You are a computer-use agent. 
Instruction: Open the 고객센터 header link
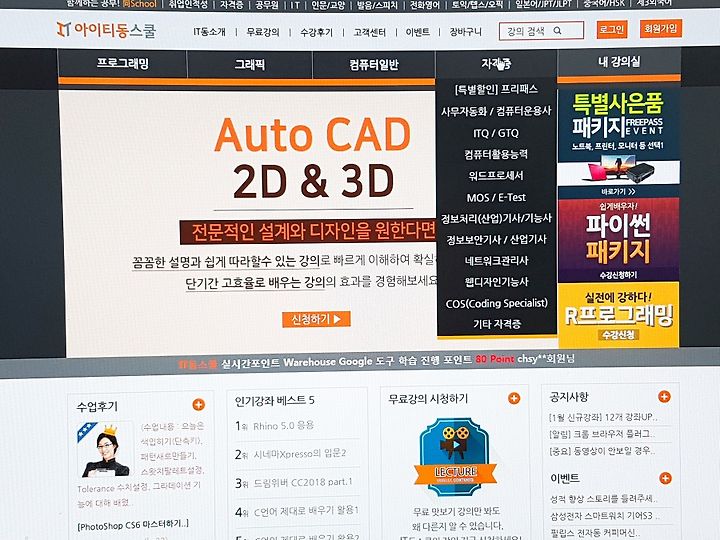pyautogui.click(x=370, y=32)
